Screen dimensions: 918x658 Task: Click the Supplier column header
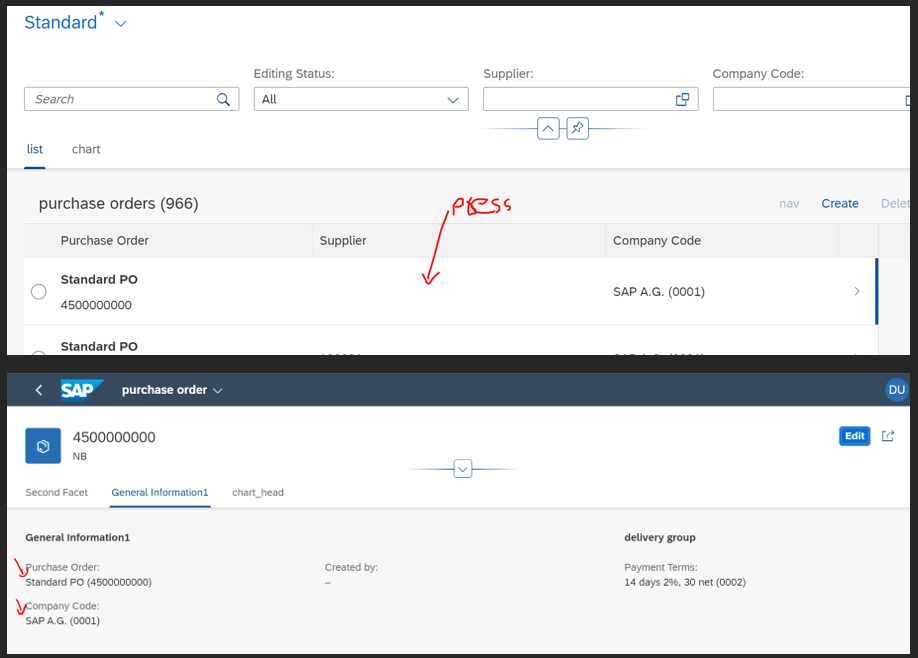click(342, 241)
